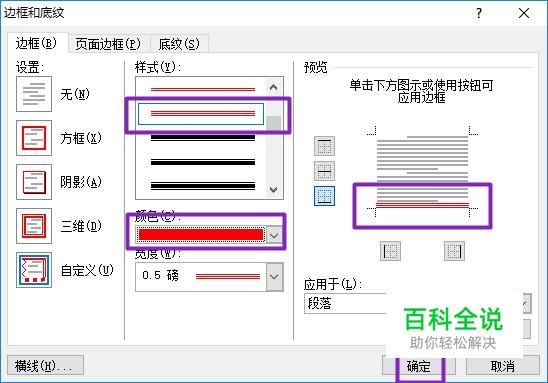Select the selected red double-line style
Screen dimensions: 548x383
click(x=201, y=114)
